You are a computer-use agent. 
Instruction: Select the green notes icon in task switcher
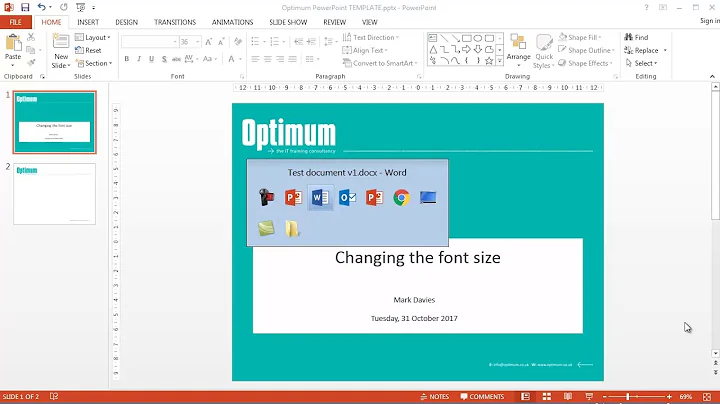(x=266, y=228)
